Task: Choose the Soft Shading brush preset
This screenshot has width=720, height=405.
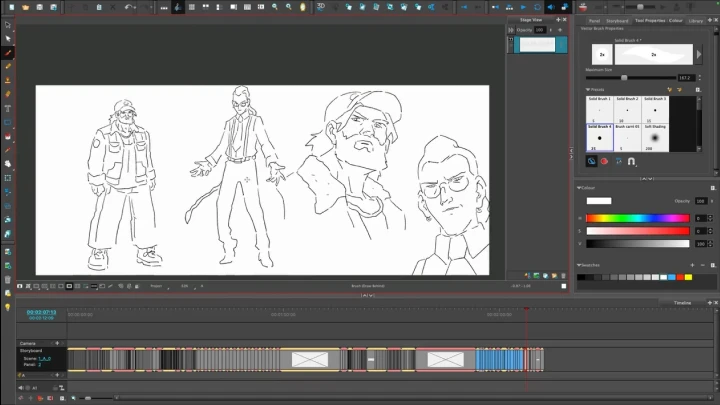Action: [x=655, y=137]
